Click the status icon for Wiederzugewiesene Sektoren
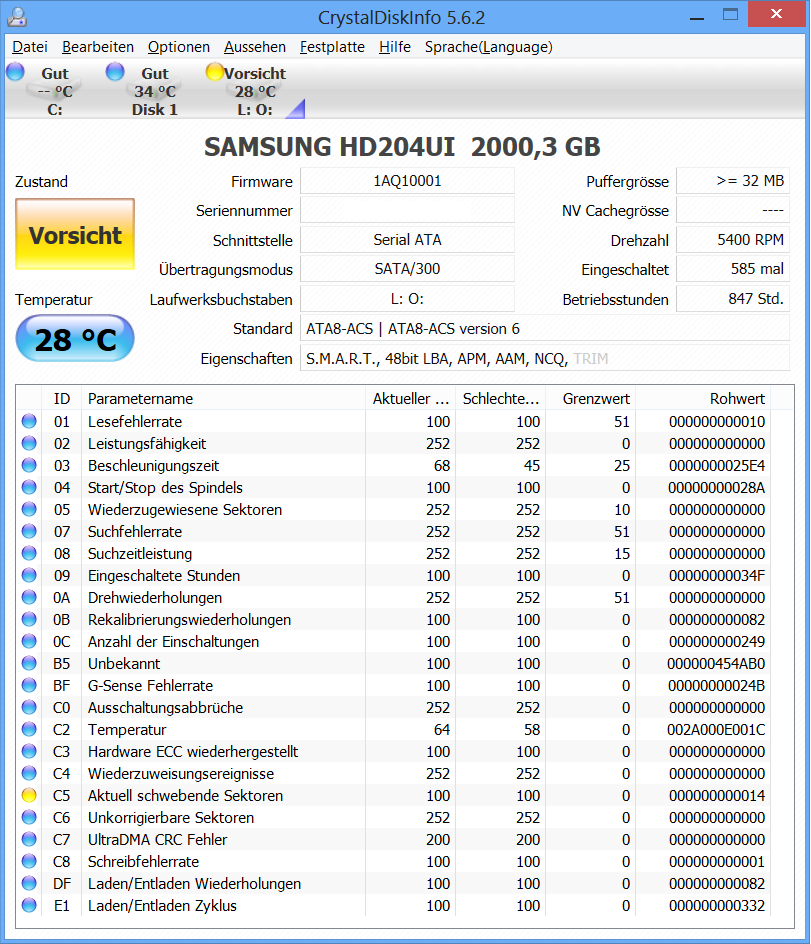 29,509
